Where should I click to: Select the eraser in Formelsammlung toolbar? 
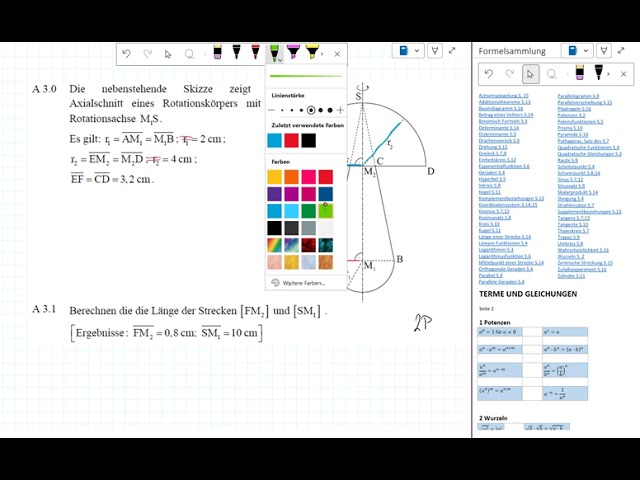(x=580, y=73)
